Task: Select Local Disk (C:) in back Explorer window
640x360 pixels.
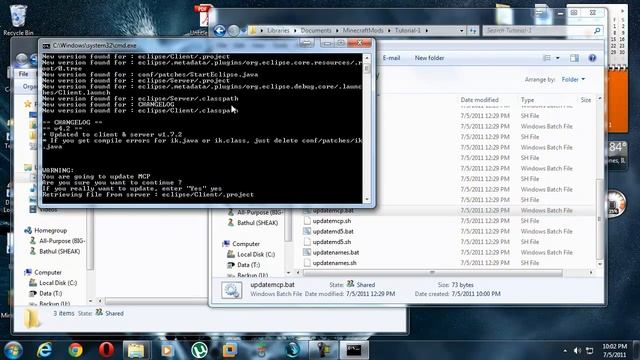Action: click(58, 283)
